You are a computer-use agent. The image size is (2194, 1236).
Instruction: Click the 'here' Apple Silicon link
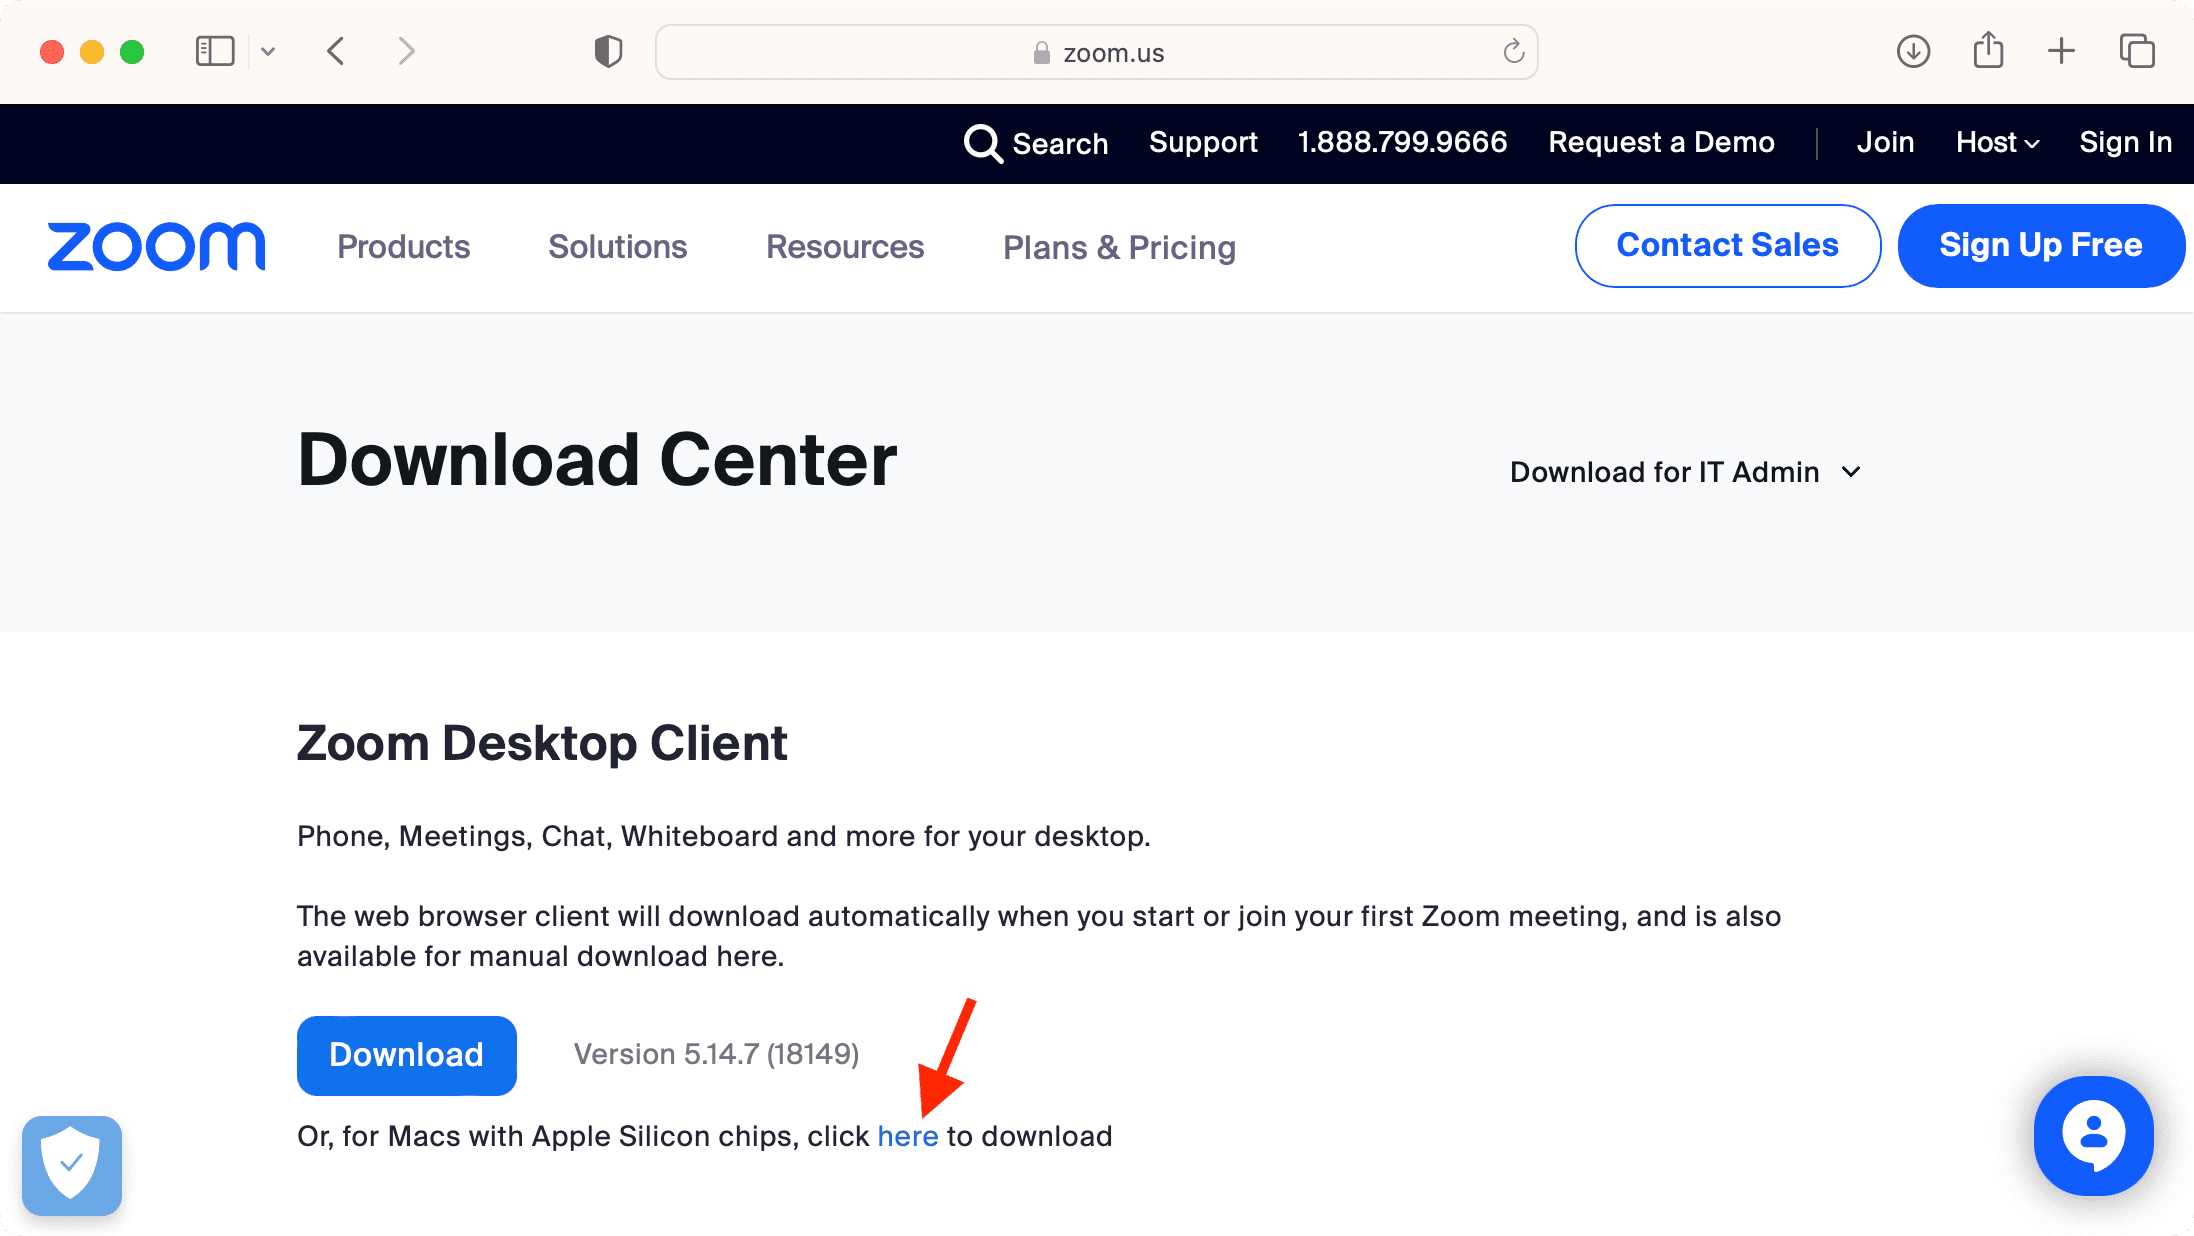907,1137
